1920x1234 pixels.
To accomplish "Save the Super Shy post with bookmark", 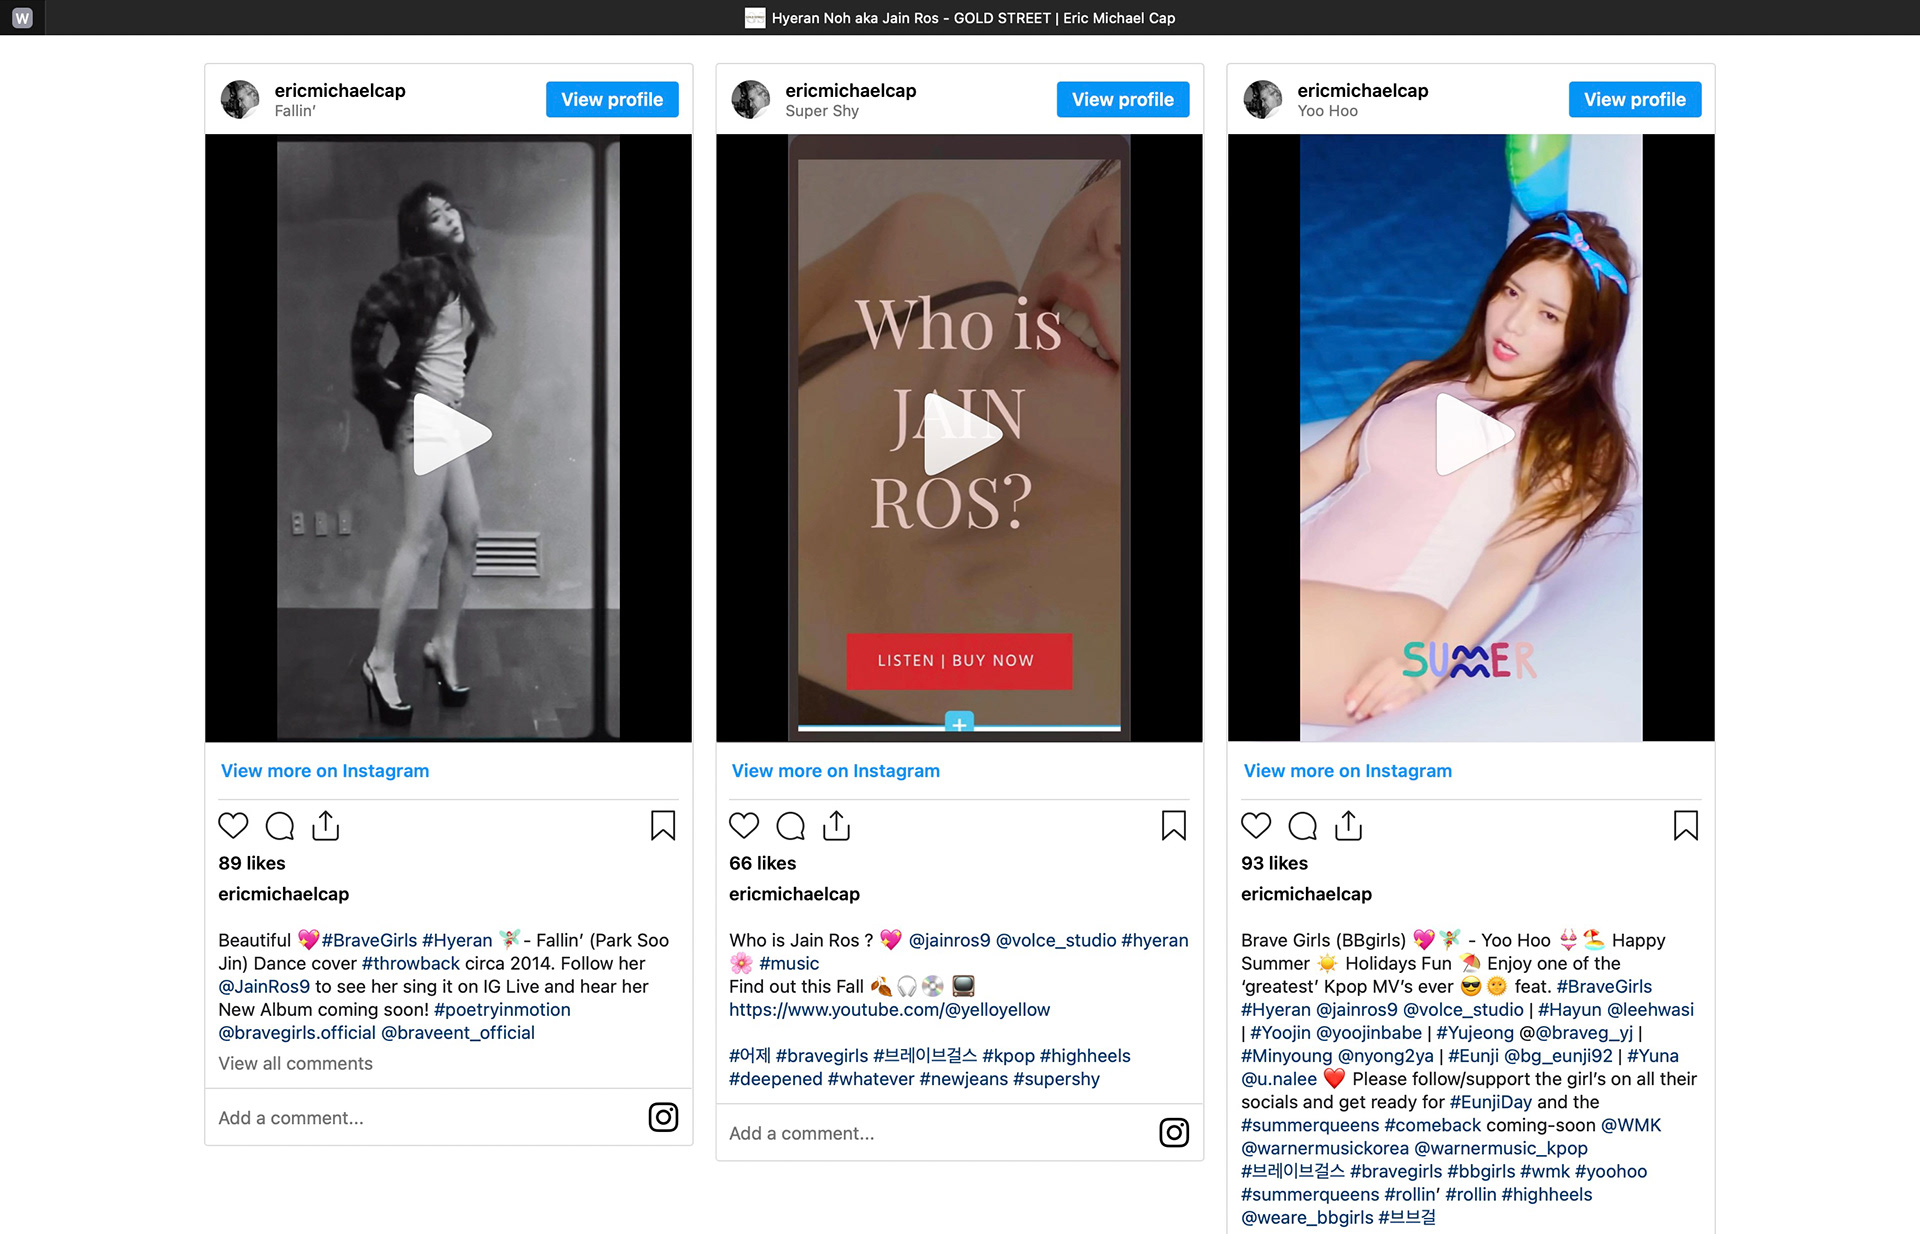I will click(x=1174, y=826).
